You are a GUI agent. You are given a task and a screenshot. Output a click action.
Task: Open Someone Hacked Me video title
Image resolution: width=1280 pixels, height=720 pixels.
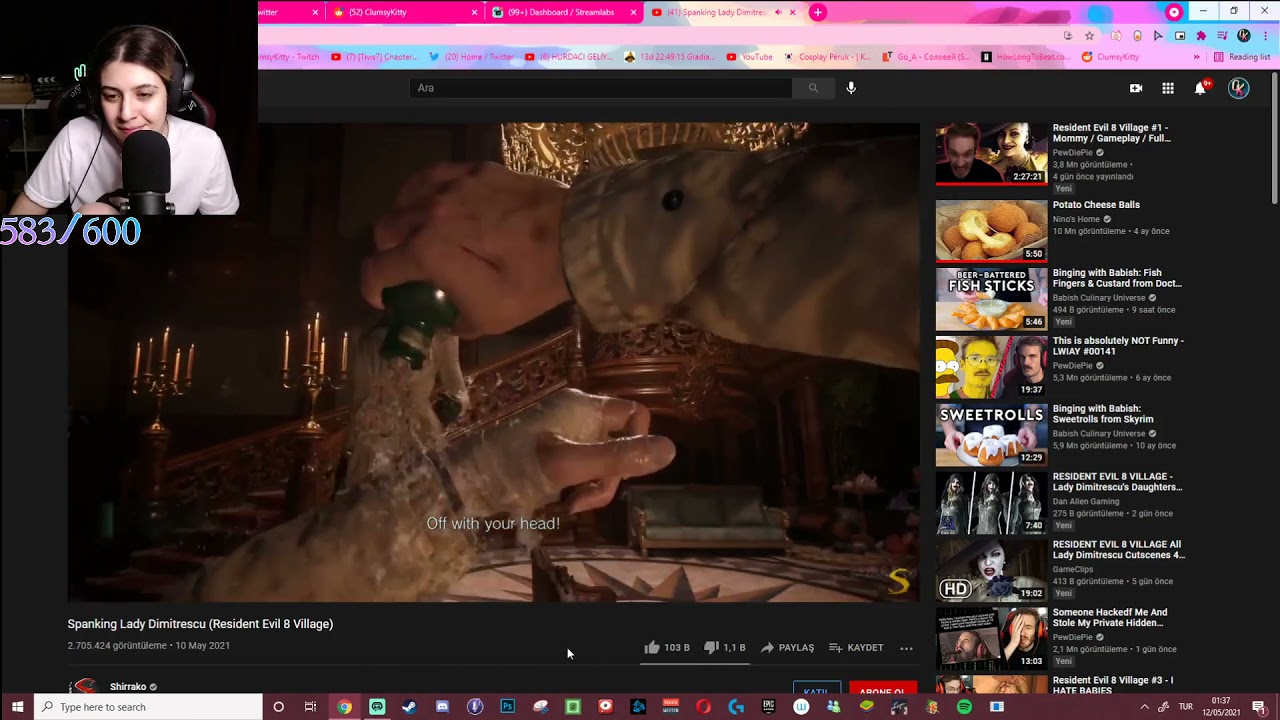pyautogui.click(x=1110, y=617)
